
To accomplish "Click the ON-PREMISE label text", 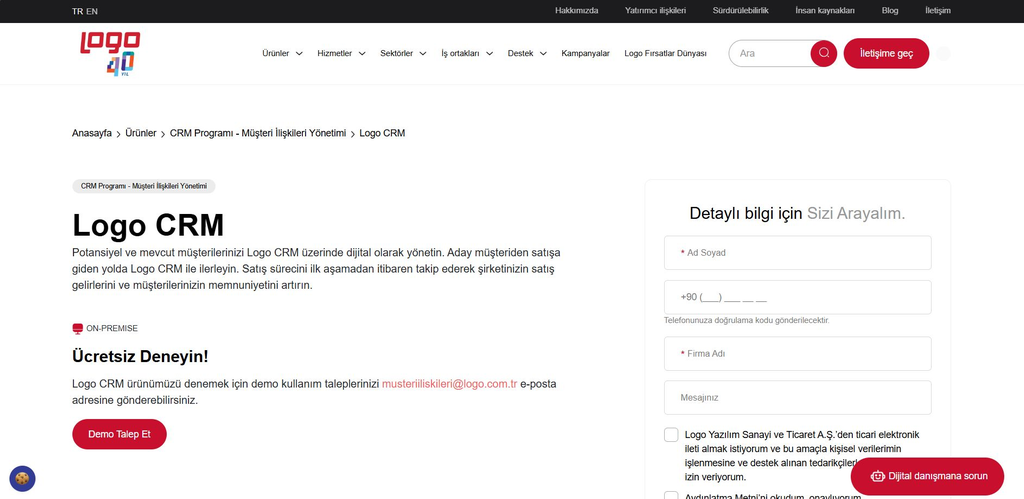I will pyautogui.click(x=112, y=329).
